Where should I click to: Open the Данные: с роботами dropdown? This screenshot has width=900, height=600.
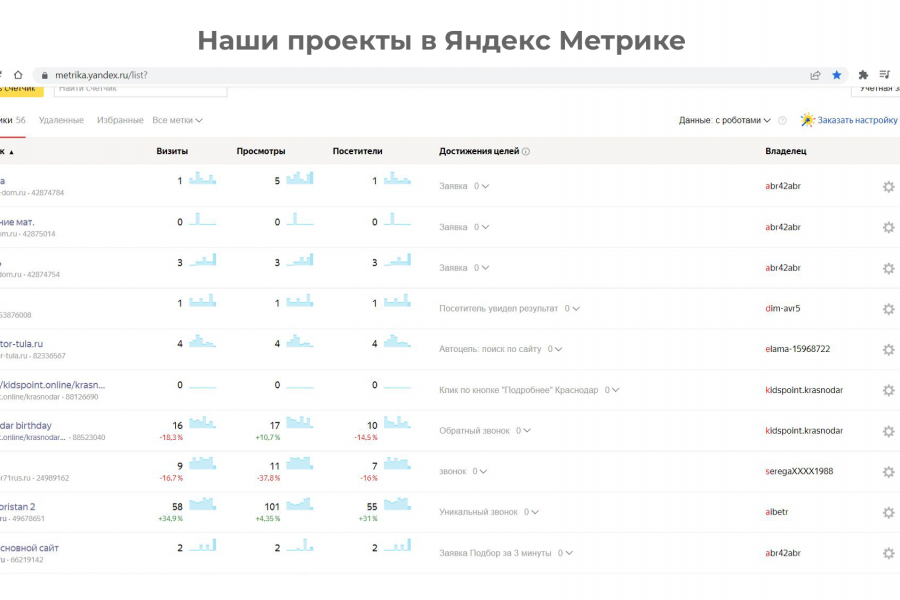[724, 120]
